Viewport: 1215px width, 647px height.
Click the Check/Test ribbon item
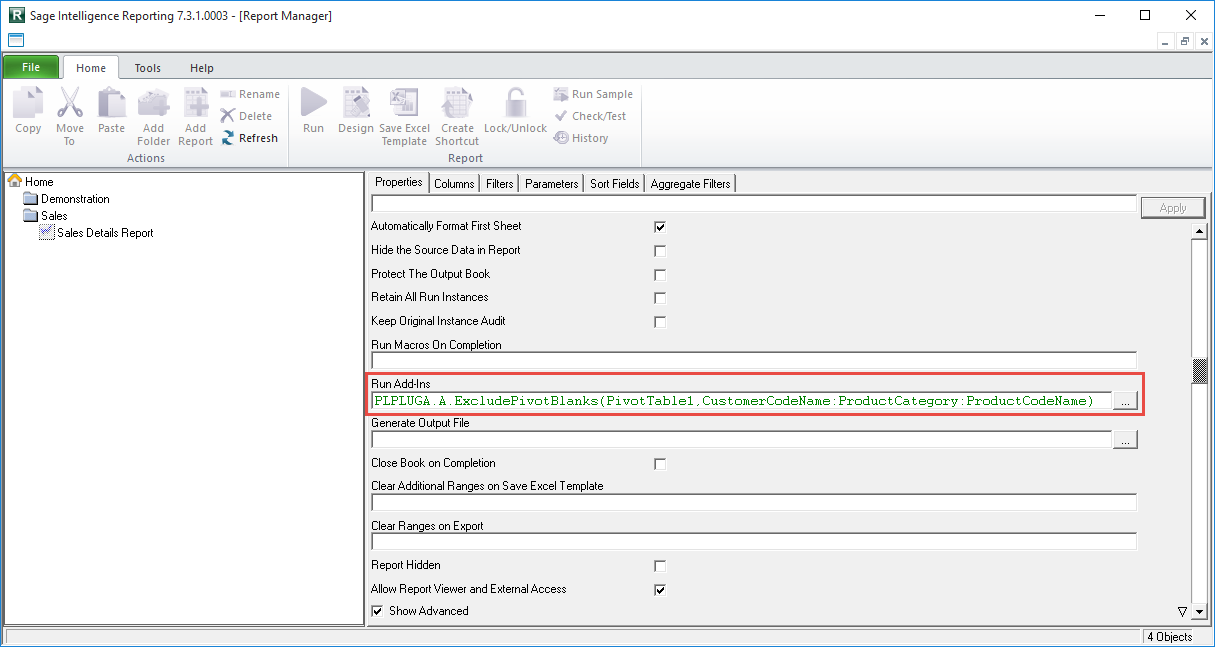[x=590, y=116]
